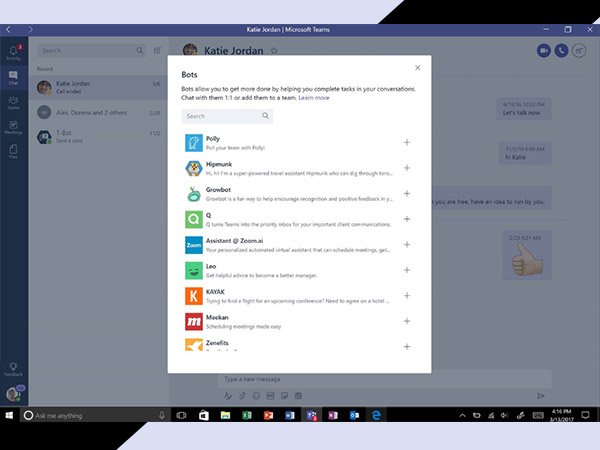The image size is (600, 450).
Task: Click your profile avatar in sidebar
Action: 13,394
